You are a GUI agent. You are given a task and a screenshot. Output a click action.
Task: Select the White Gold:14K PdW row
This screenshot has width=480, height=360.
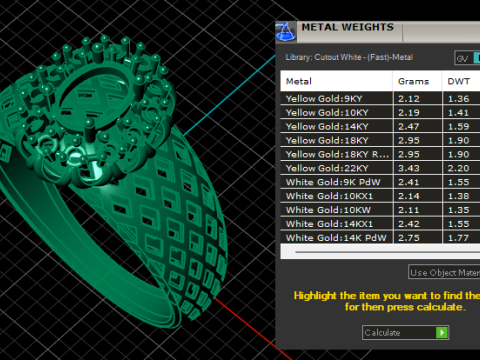[x=380, y=238]
